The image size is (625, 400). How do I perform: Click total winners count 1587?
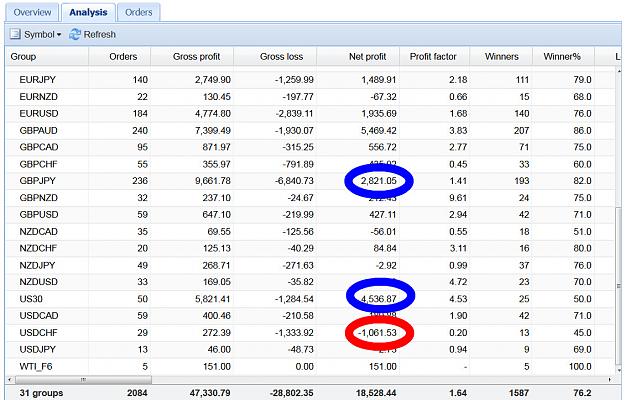coord(519,393)
